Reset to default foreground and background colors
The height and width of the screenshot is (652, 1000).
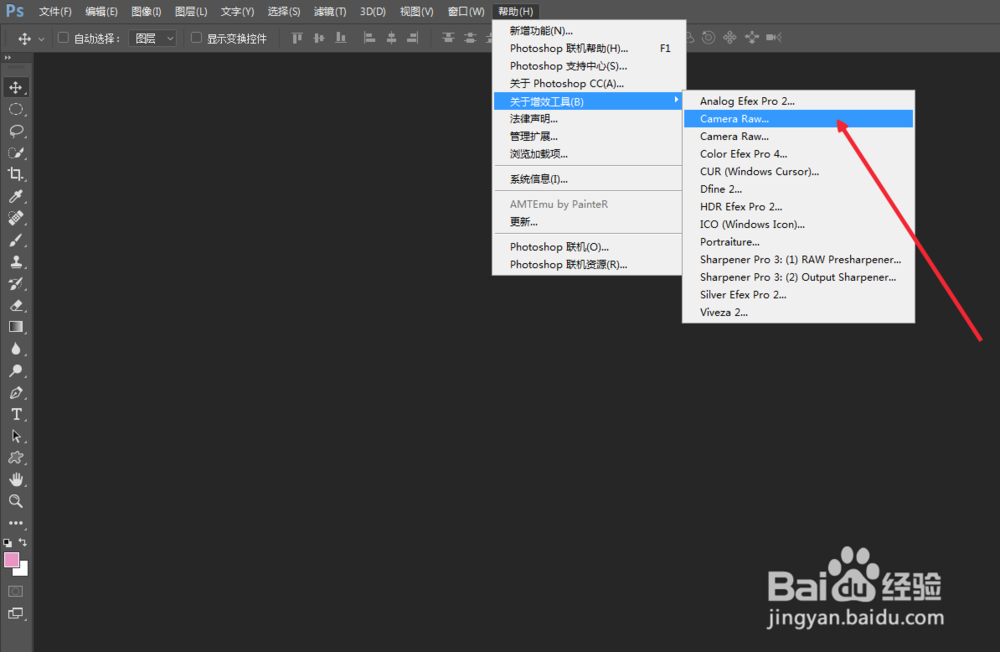click(8, 543)
